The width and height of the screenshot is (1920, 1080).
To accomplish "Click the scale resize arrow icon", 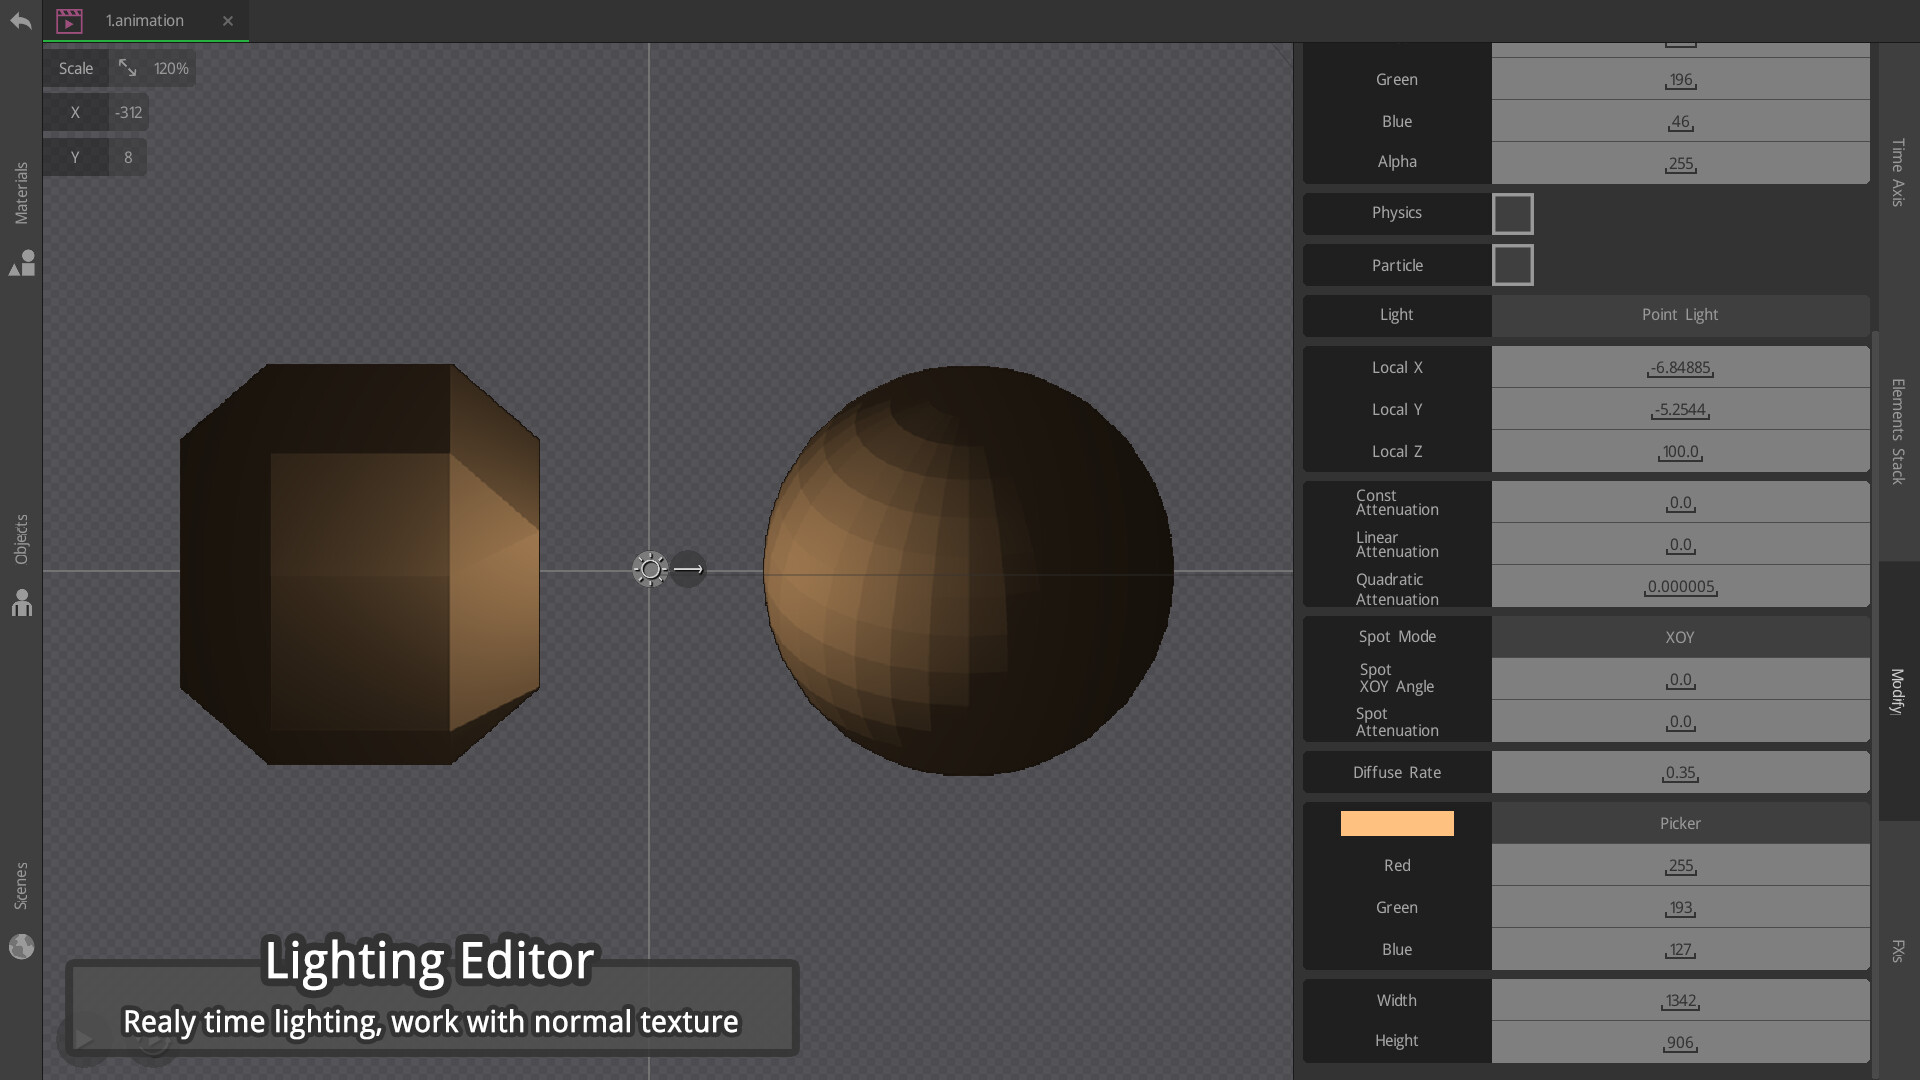I will click(127, 67).
